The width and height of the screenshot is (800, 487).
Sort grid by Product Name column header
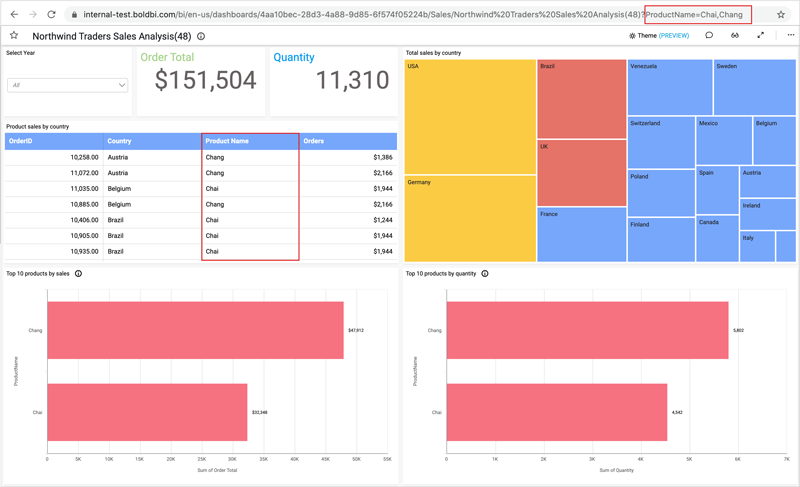pos(250,141)
